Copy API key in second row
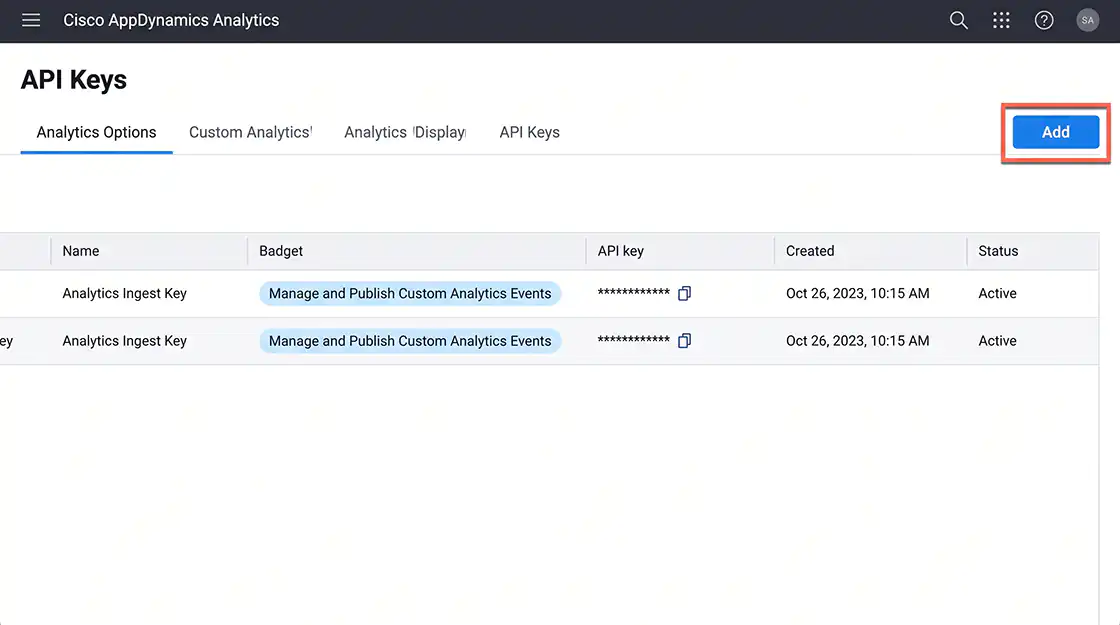1120x625 pixels. [x=684, y=341]
